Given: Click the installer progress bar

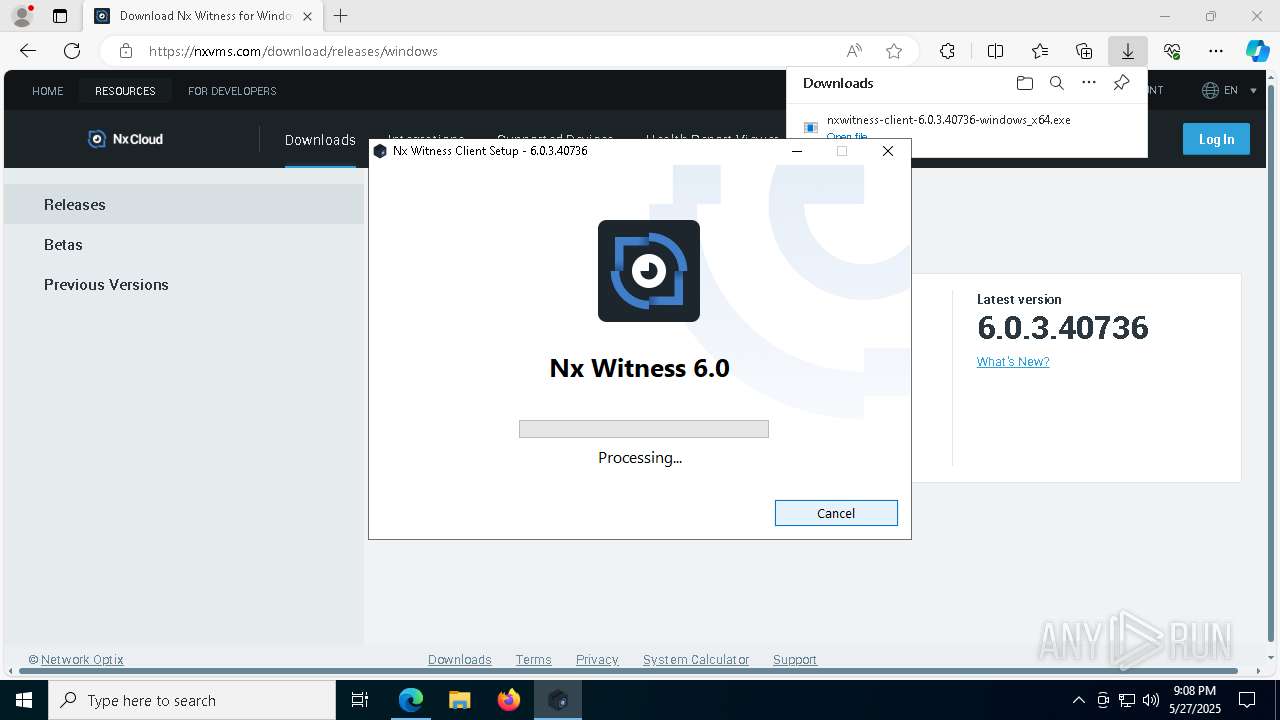Looking at the screenshot, I should [644, 429].
